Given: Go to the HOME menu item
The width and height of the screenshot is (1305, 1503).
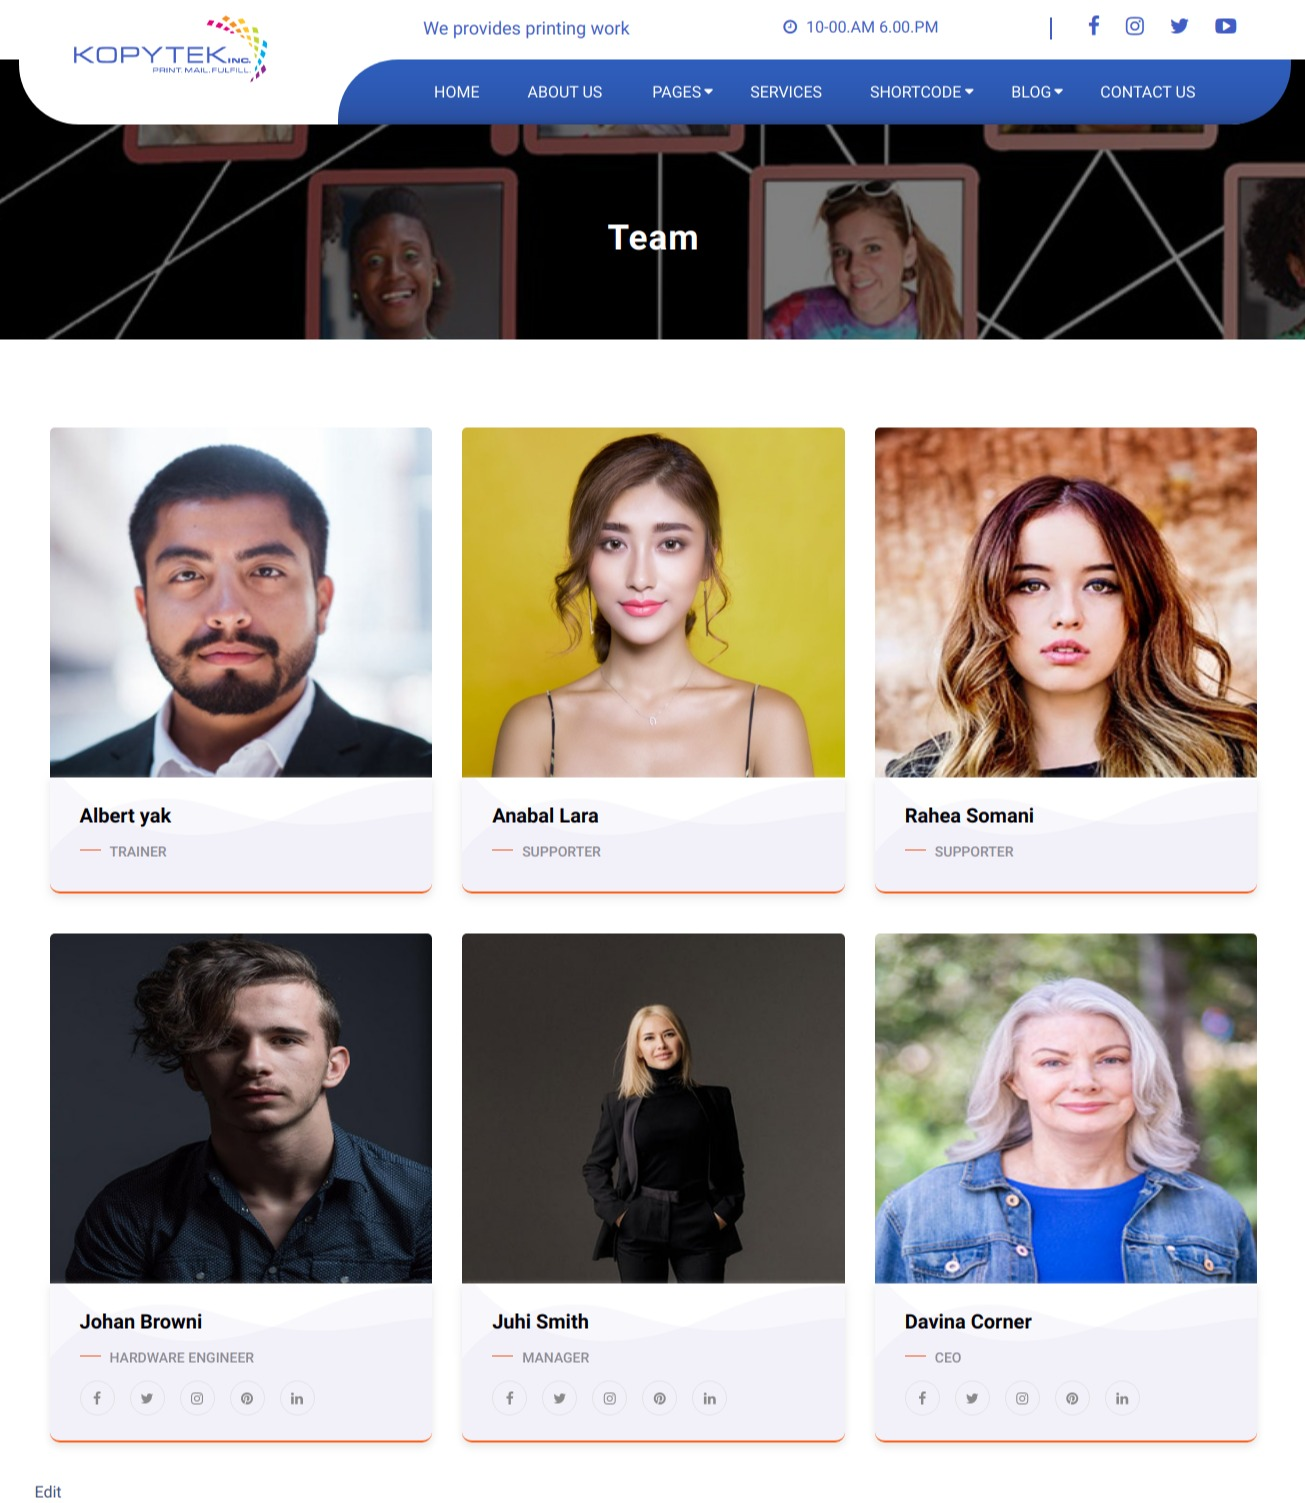Looking at the screenshot, I should coord(456,92).
